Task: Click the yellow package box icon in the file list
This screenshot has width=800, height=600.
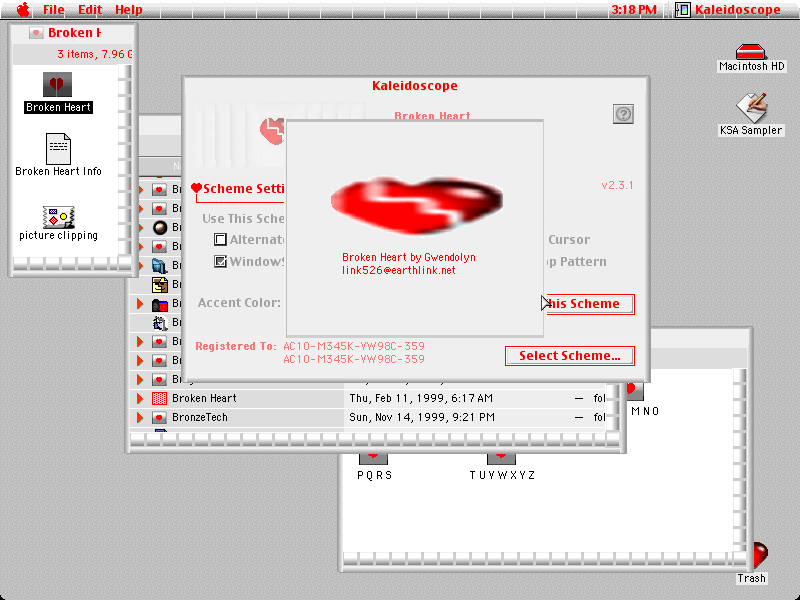Action: pyautogui.click(x=160, y=285)
